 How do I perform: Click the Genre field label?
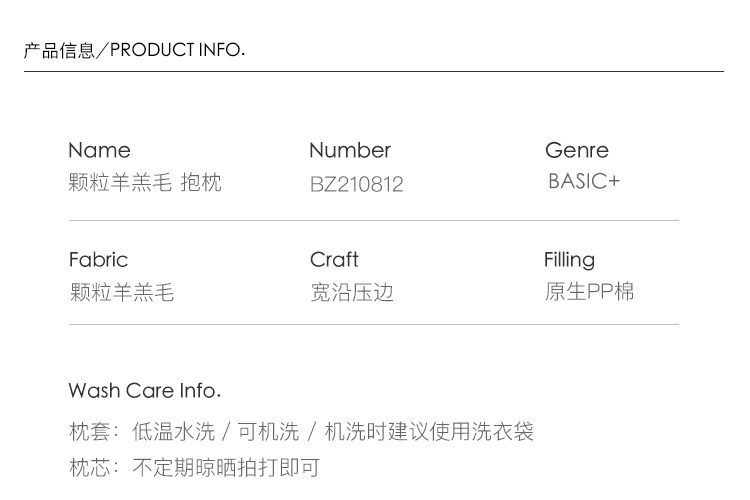click(577, 150)
